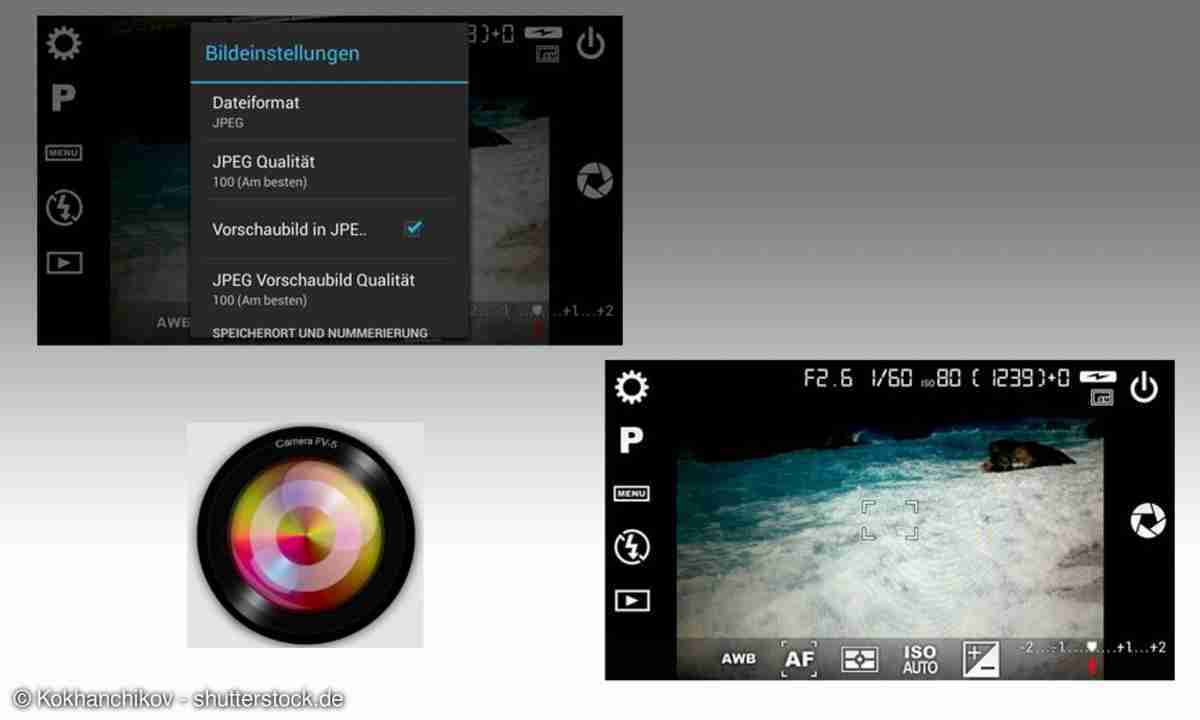Open the exposure compensation +/- icon
Screen dimensions: 1200x720
click(x=980, y=659)
